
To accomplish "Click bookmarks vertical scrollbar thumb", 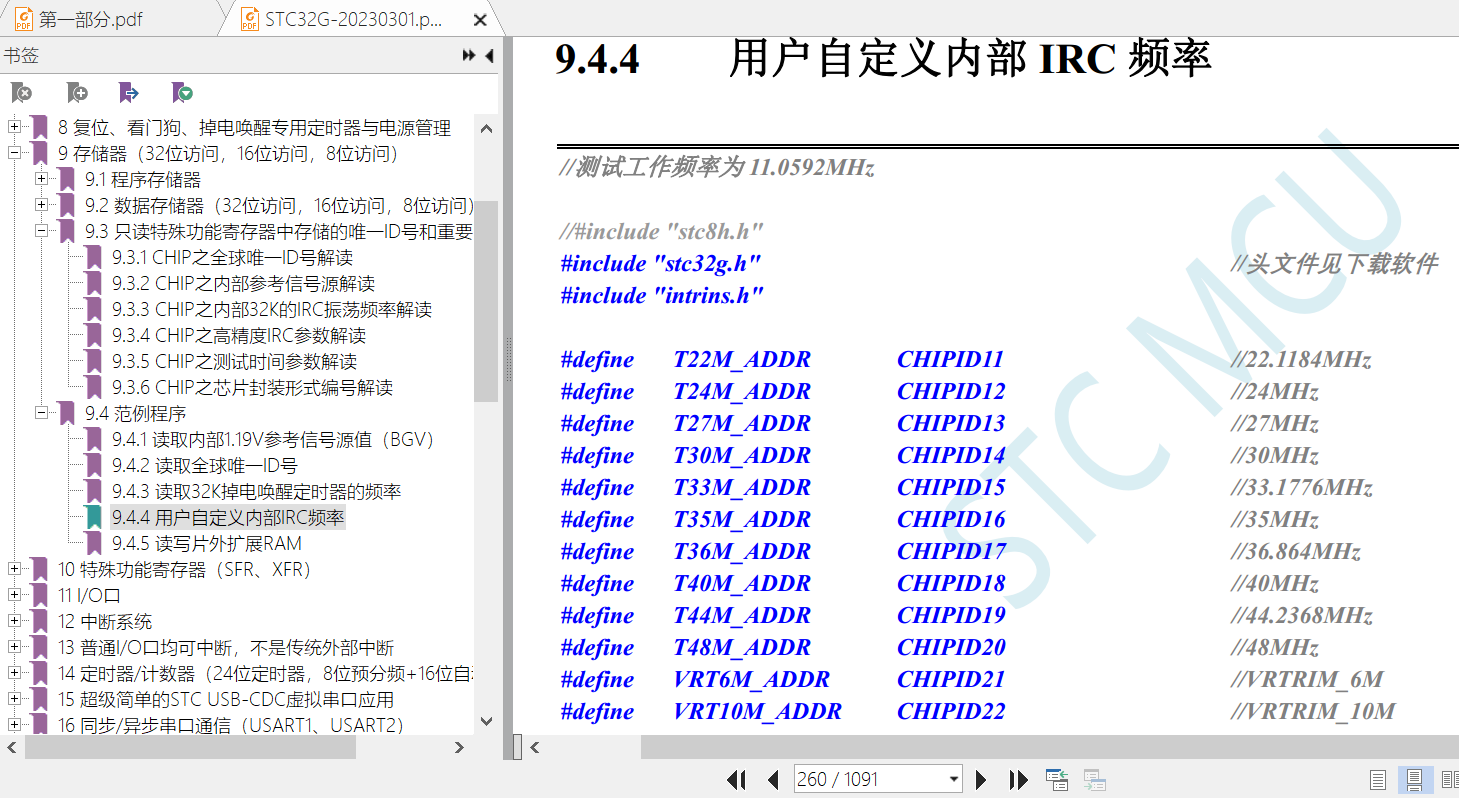I will [x=486, y=300].
